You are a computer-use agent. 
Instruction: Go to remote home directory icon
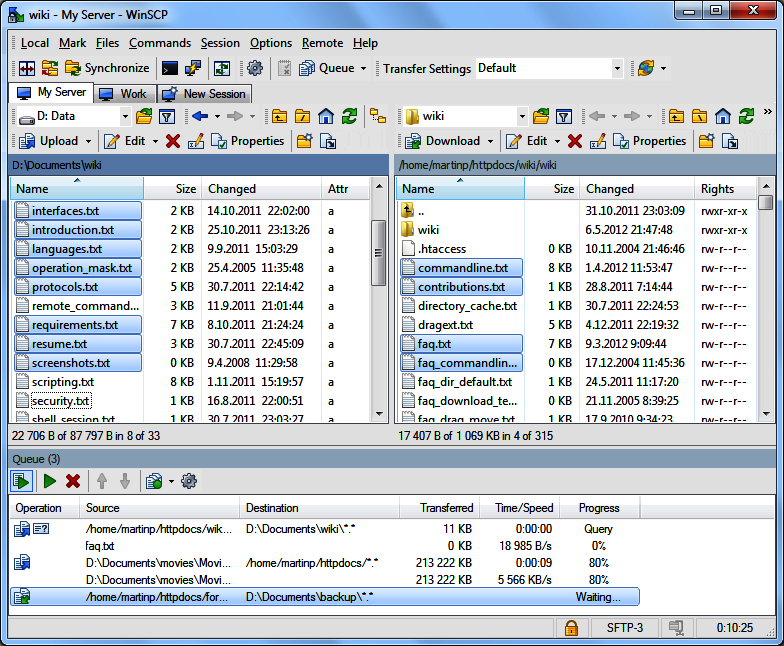723,116
